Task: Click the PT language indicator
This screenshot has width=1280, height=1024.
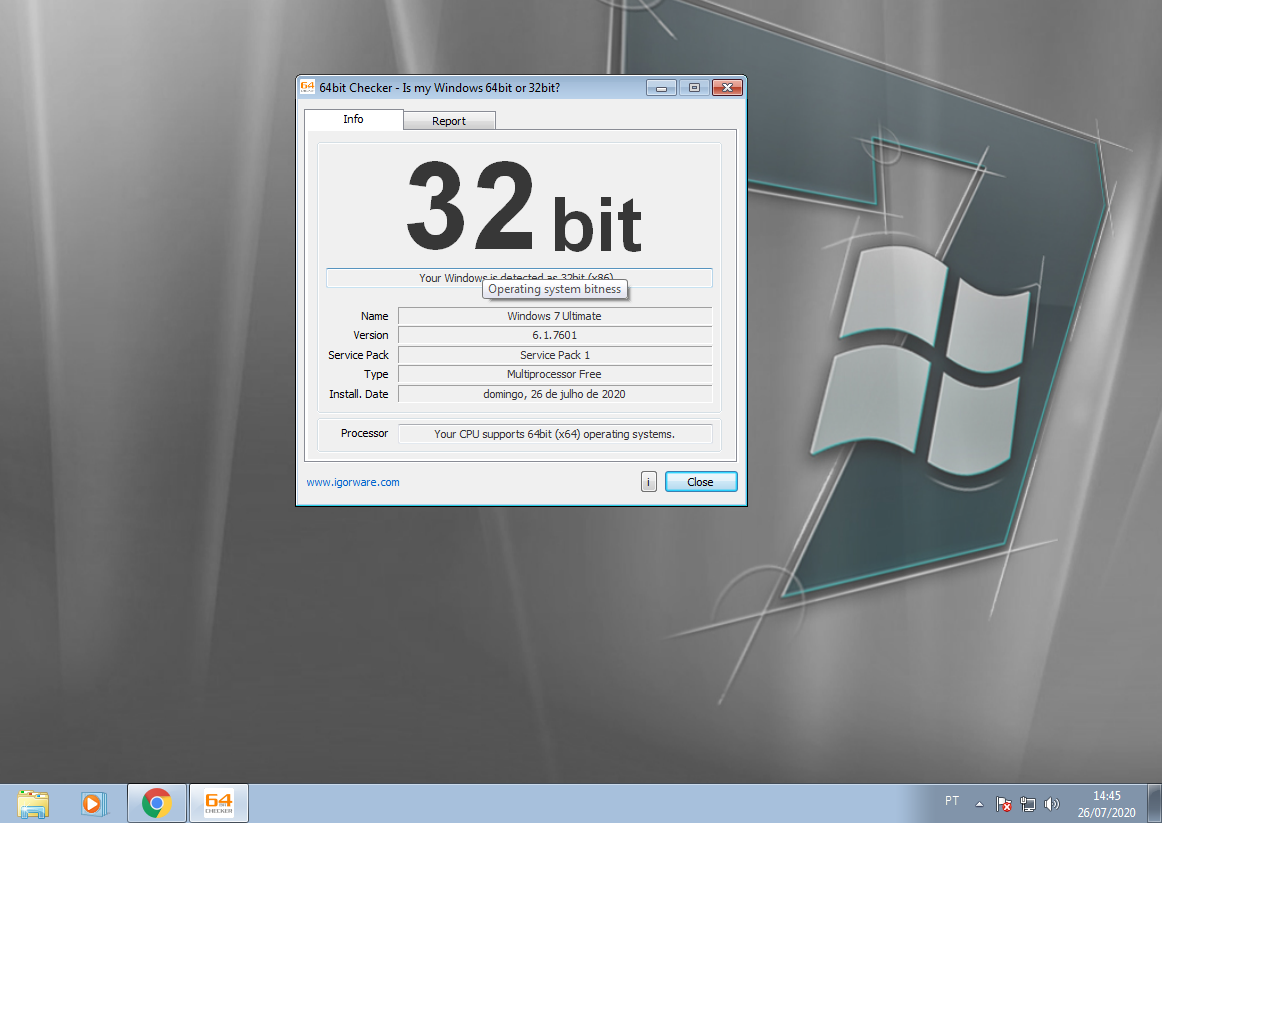Action: point(952,801)
